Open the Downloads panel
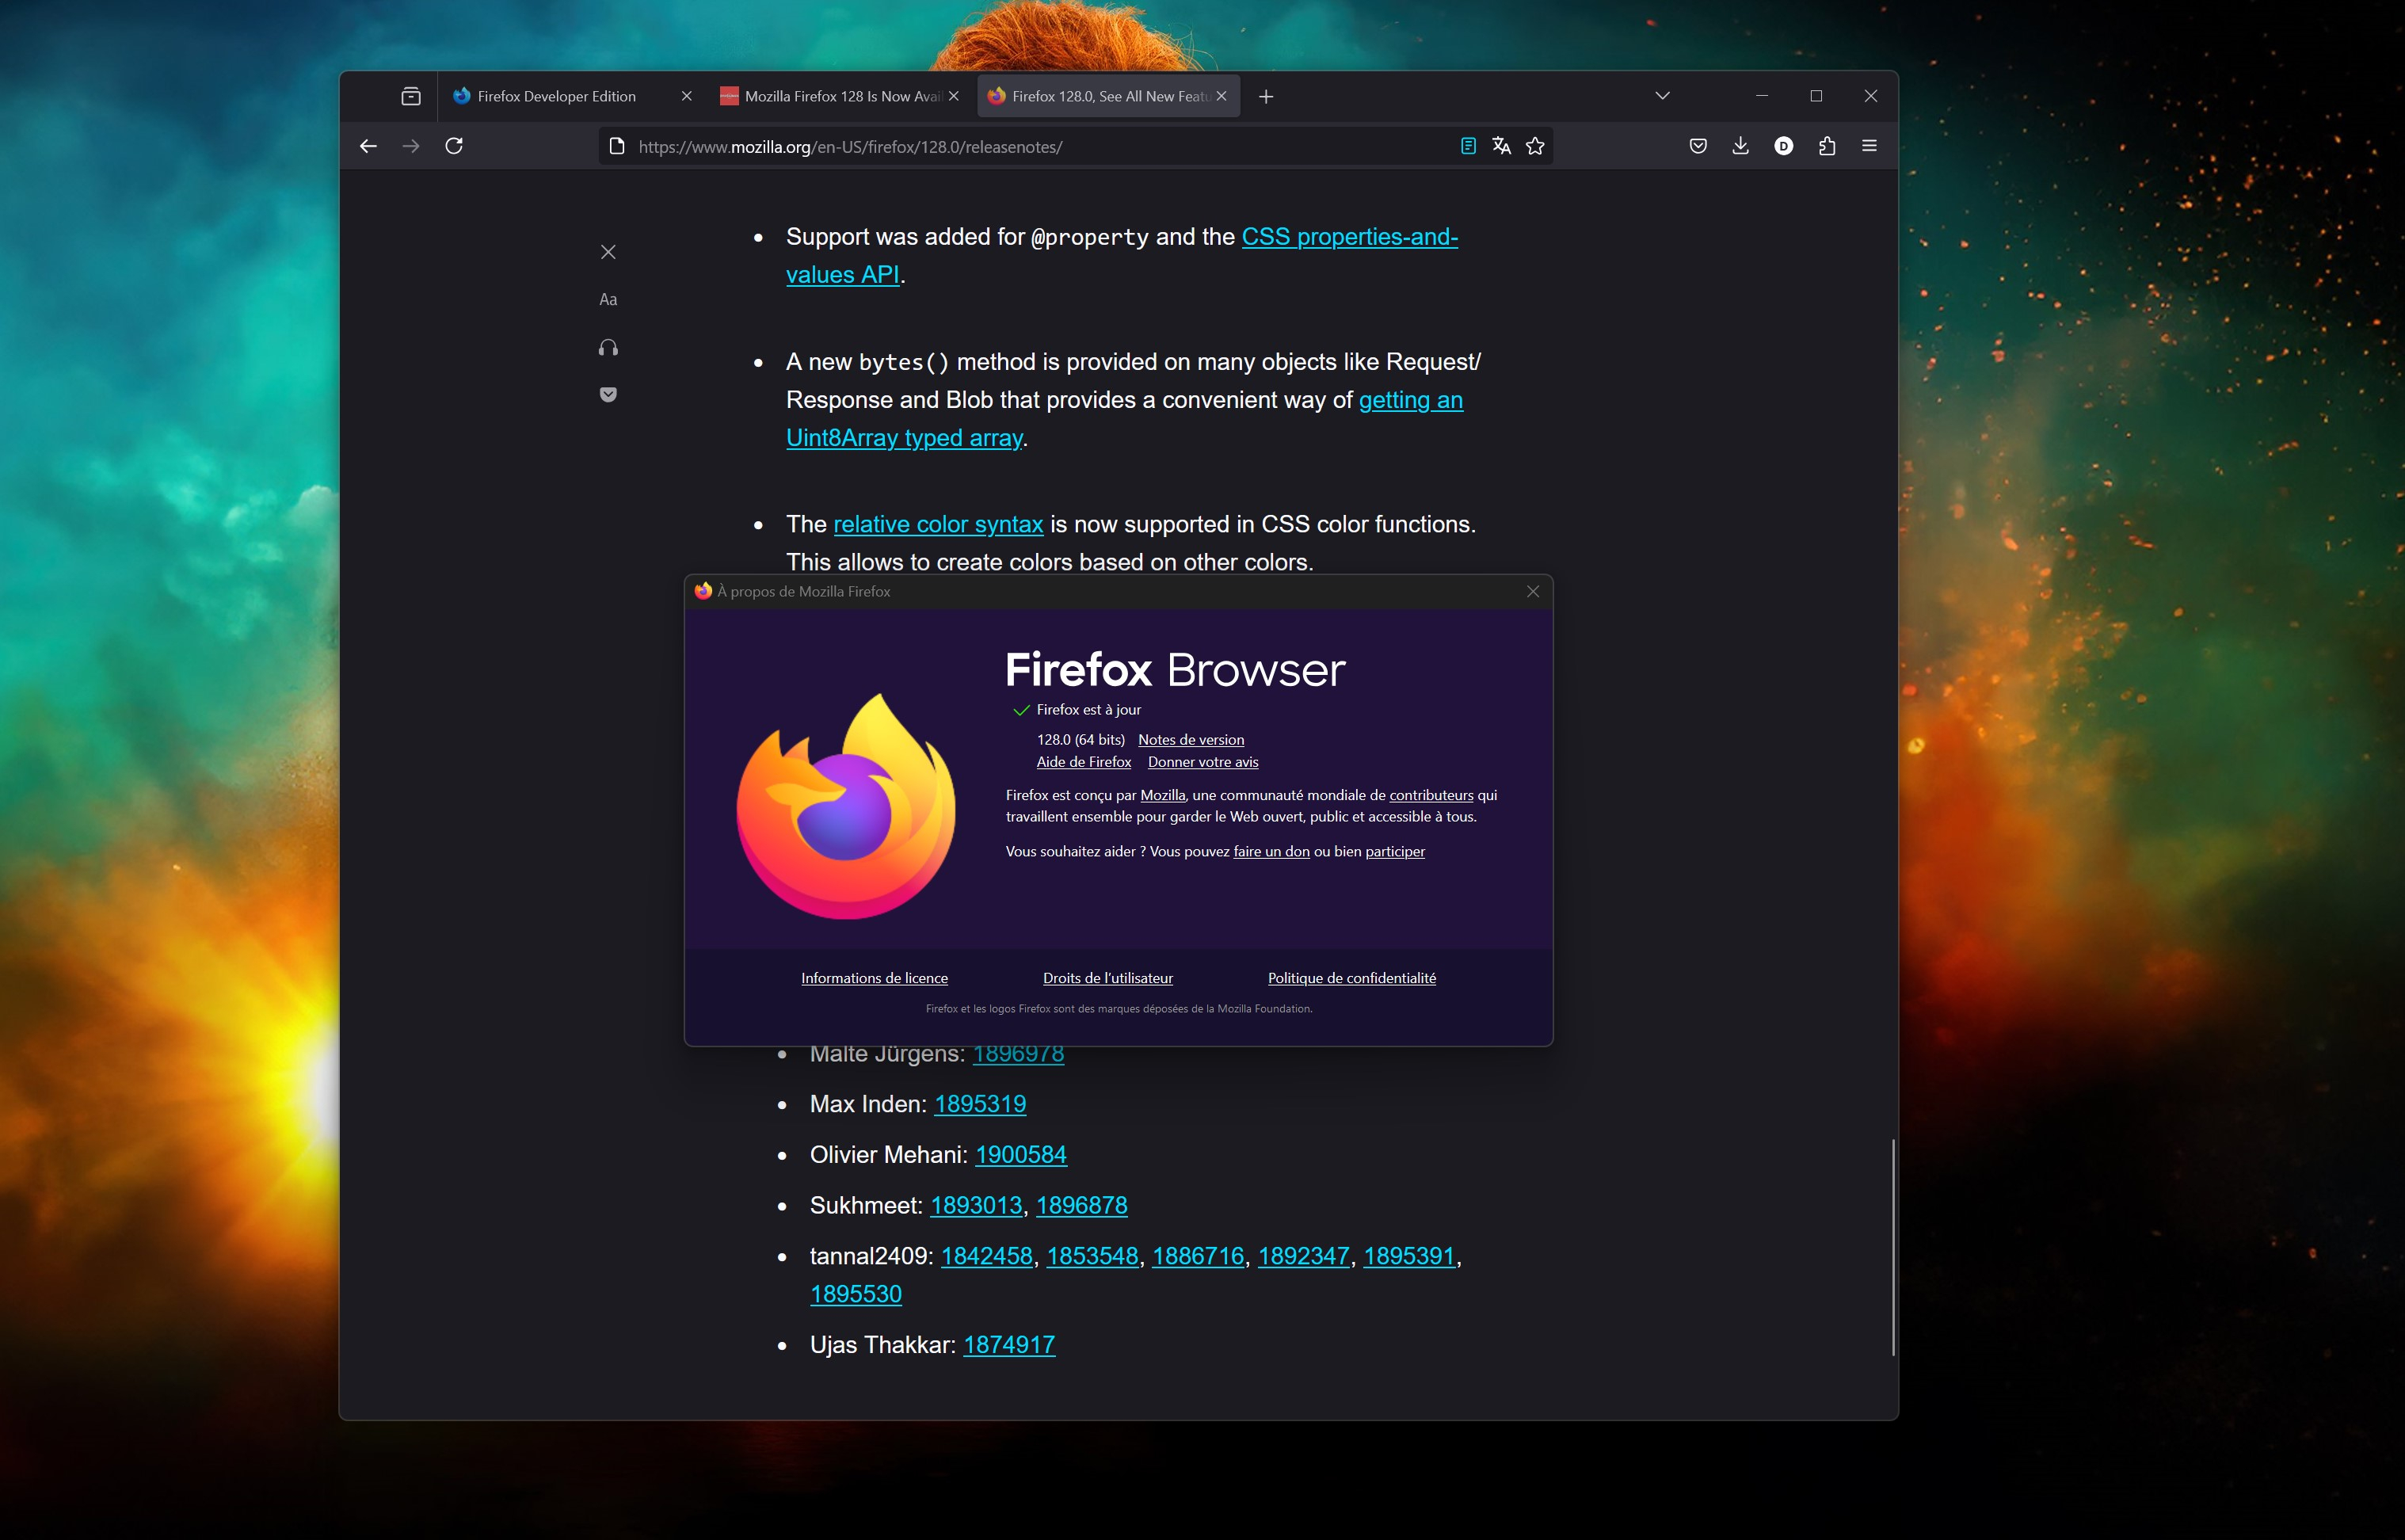The height and width of the screenshot is (1540, 2405). point(1740,146)
